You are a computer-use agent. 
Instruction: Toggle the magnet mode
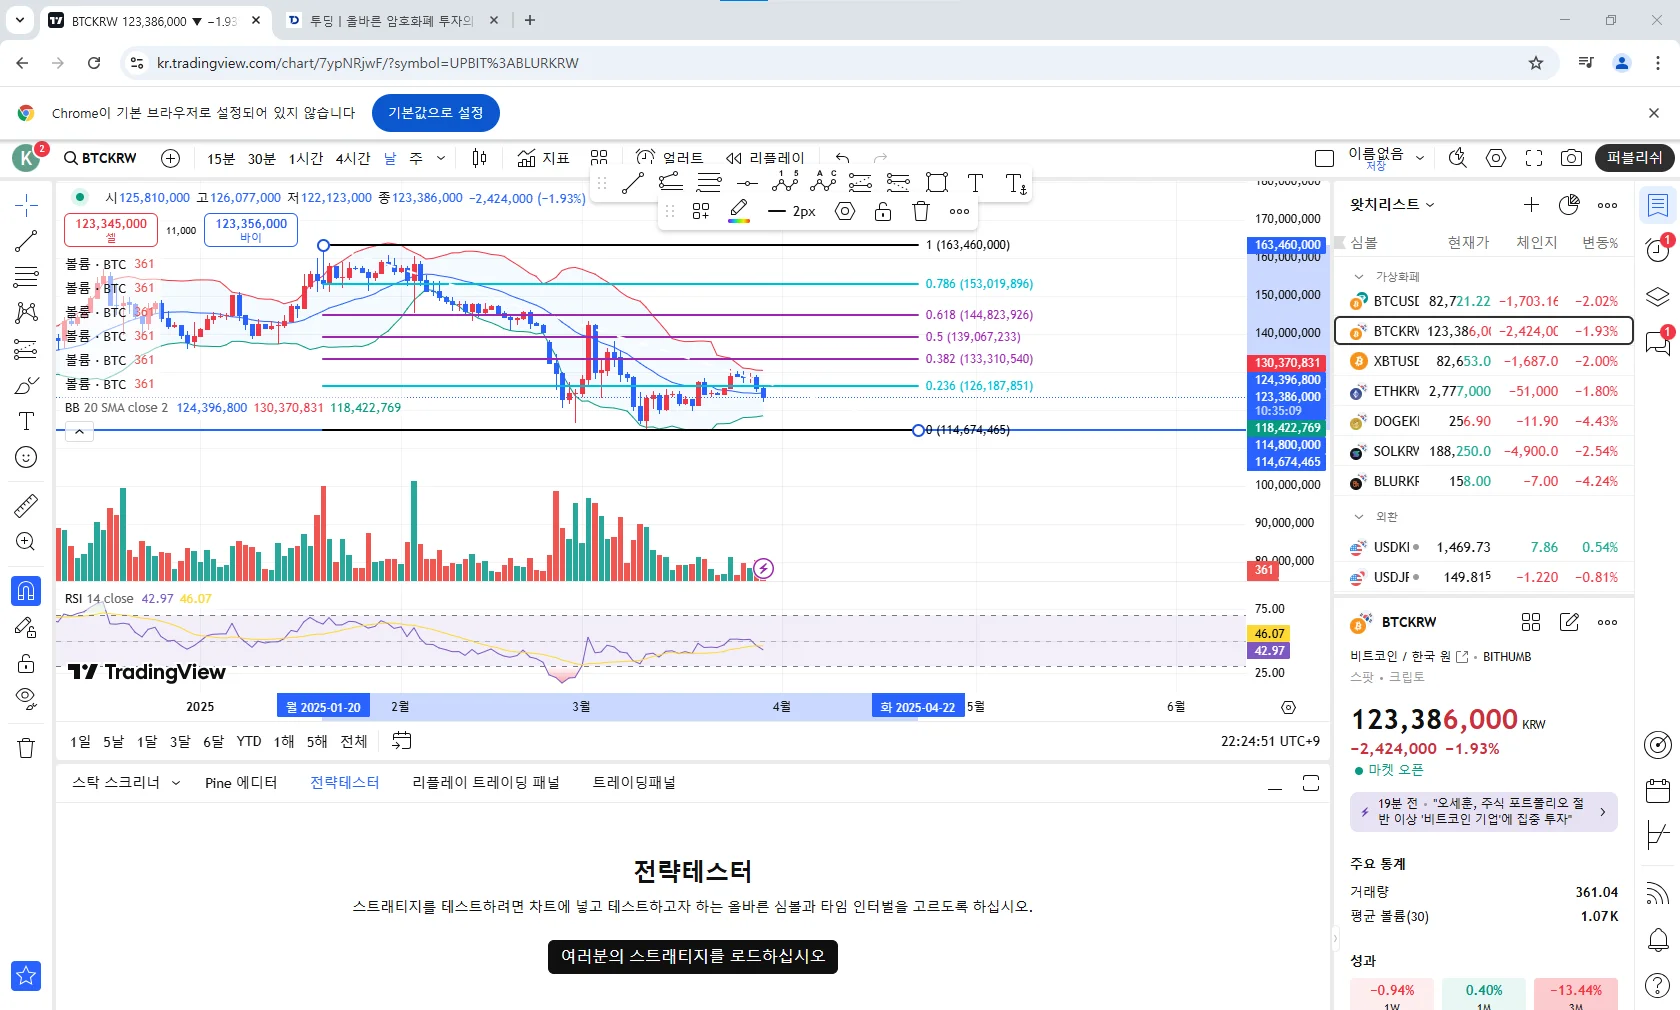[x=26, y=591]
